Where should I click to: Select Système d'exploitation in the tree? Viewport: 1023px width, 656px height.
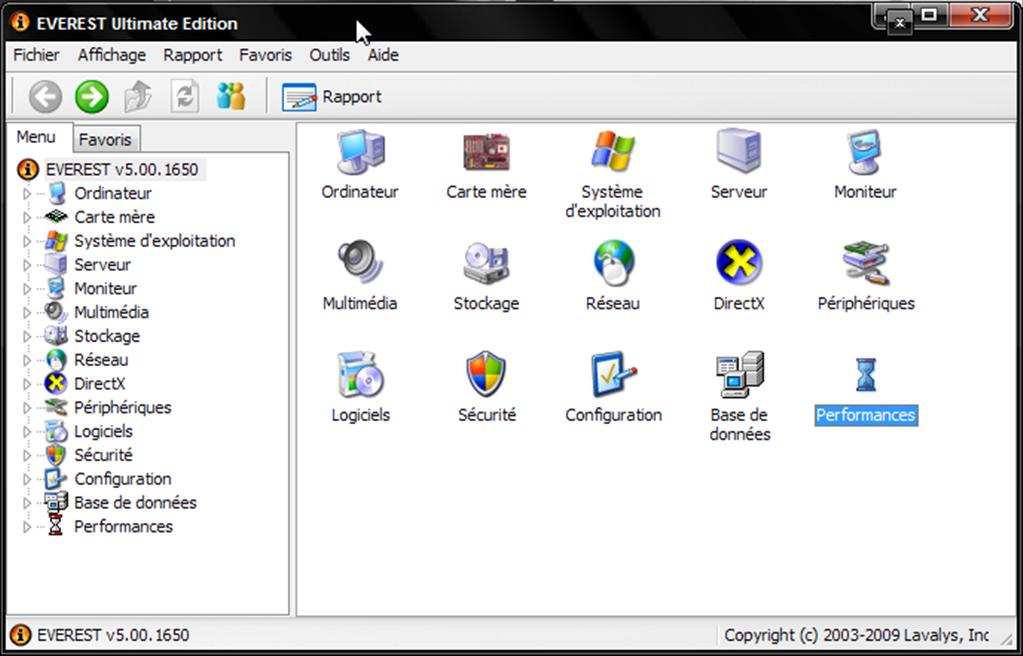tap(155, 242)
